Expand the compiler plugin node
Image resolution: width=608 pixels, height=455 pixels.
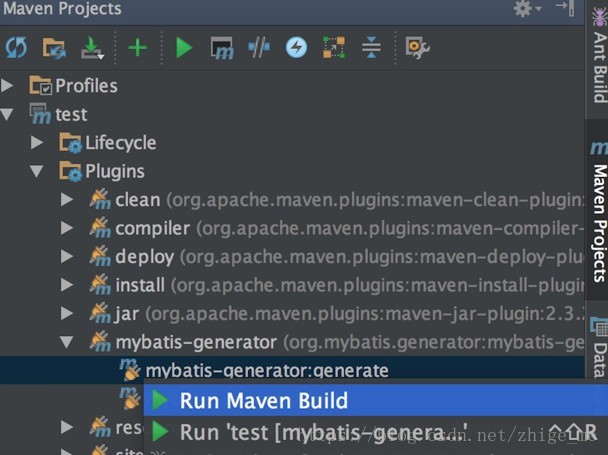(67, 228)
